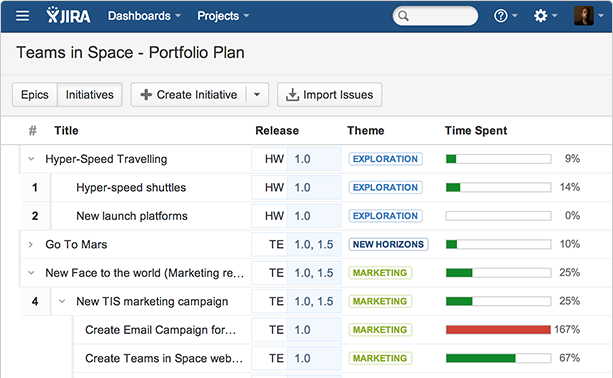Select New Face to the world title

[144, 273]
